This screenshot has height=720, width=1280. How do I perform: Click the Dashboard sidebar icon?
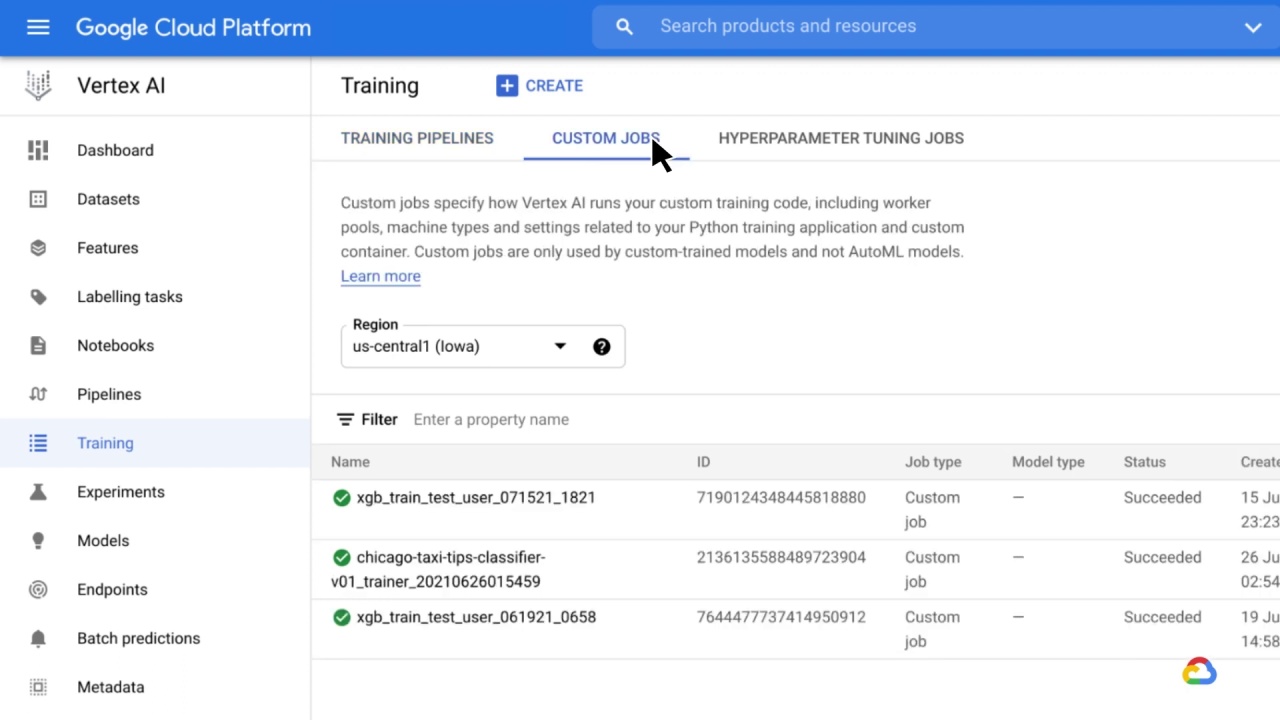(38, 150)
